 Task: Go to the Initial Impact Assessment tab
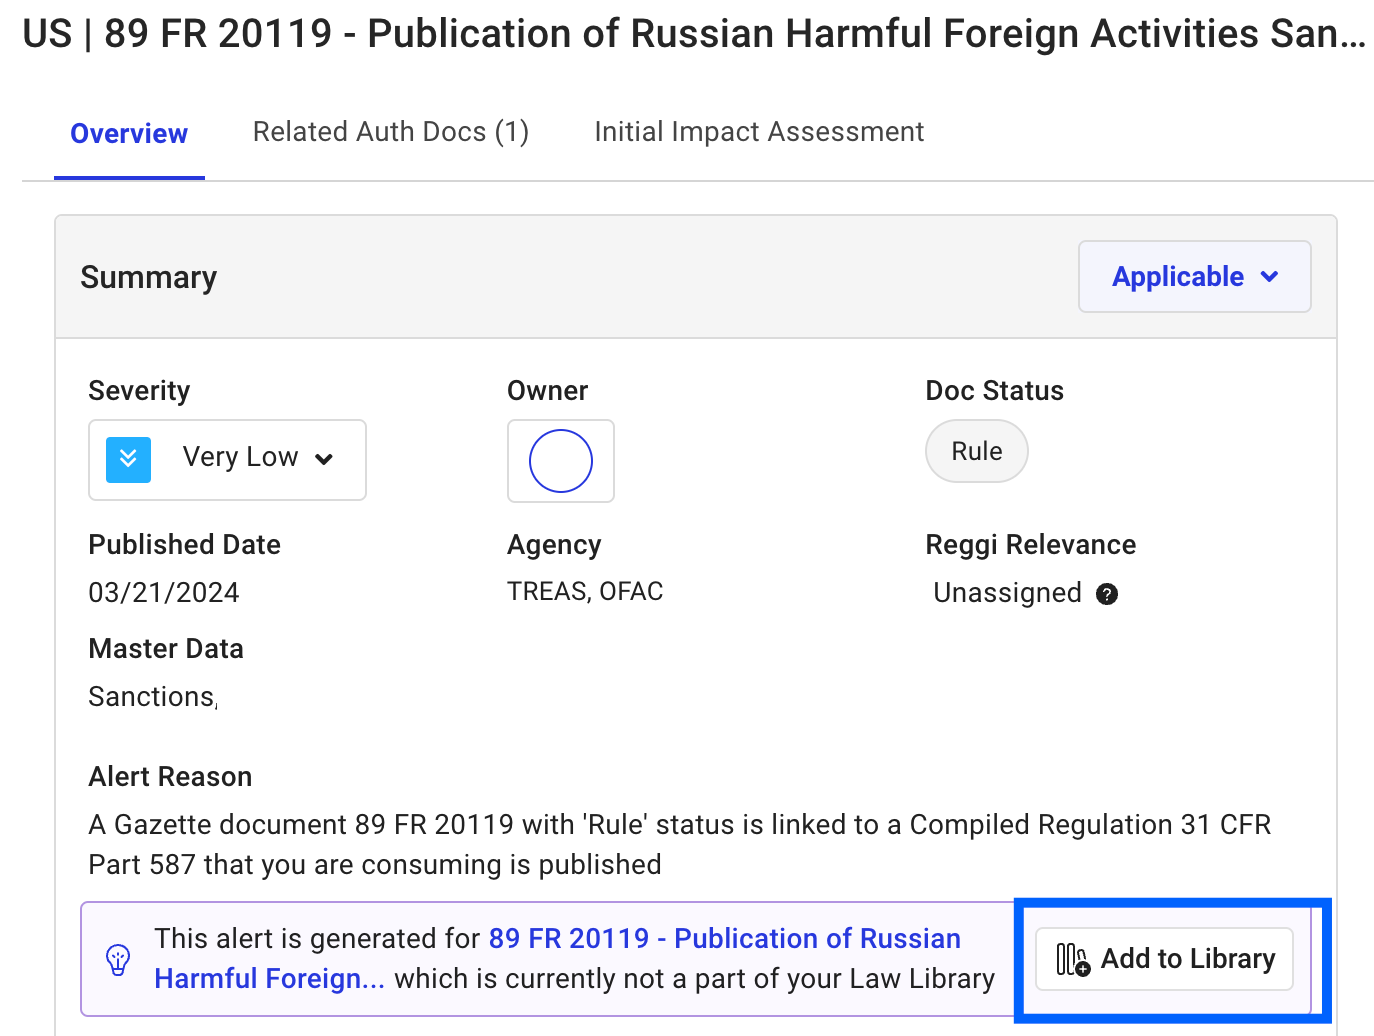tap(758, 132)
